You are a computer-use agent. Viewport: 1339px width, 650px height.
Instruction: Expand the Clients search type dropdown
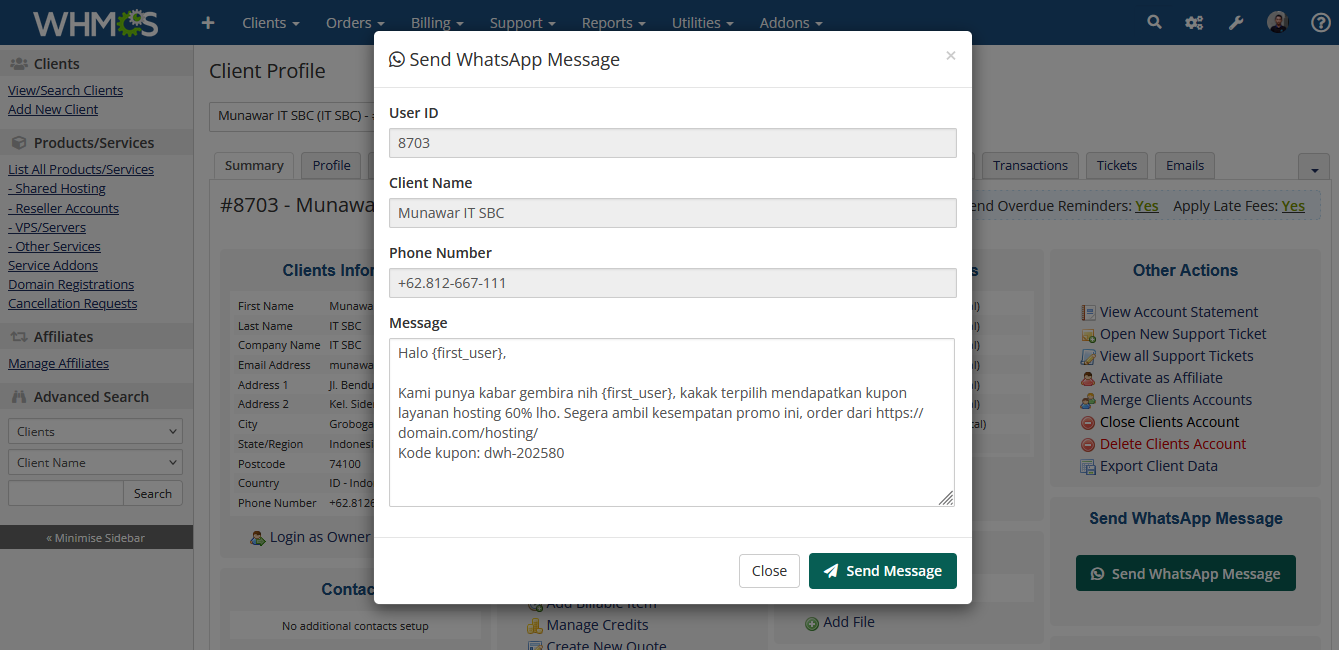pos(96,432)
